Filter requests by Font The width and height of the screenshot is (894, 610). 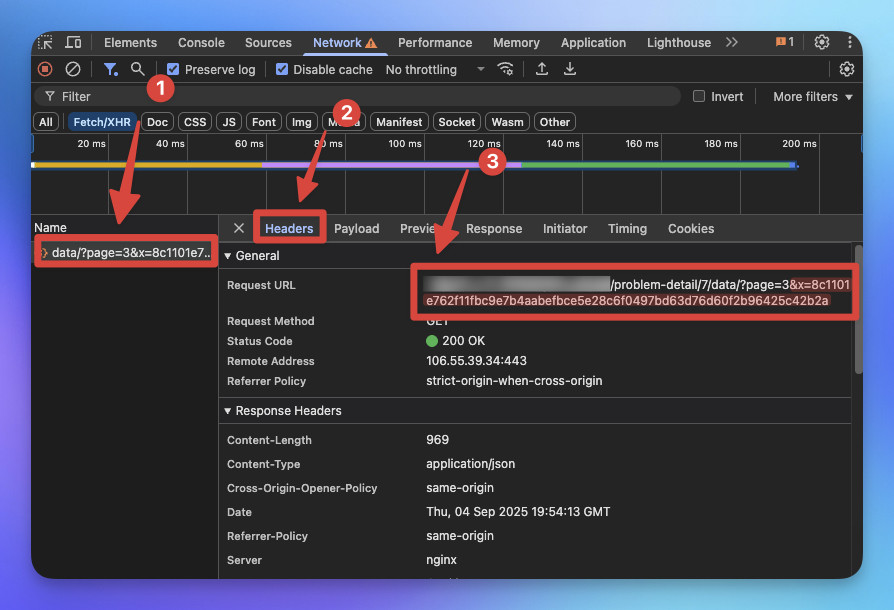pos(264,122)
